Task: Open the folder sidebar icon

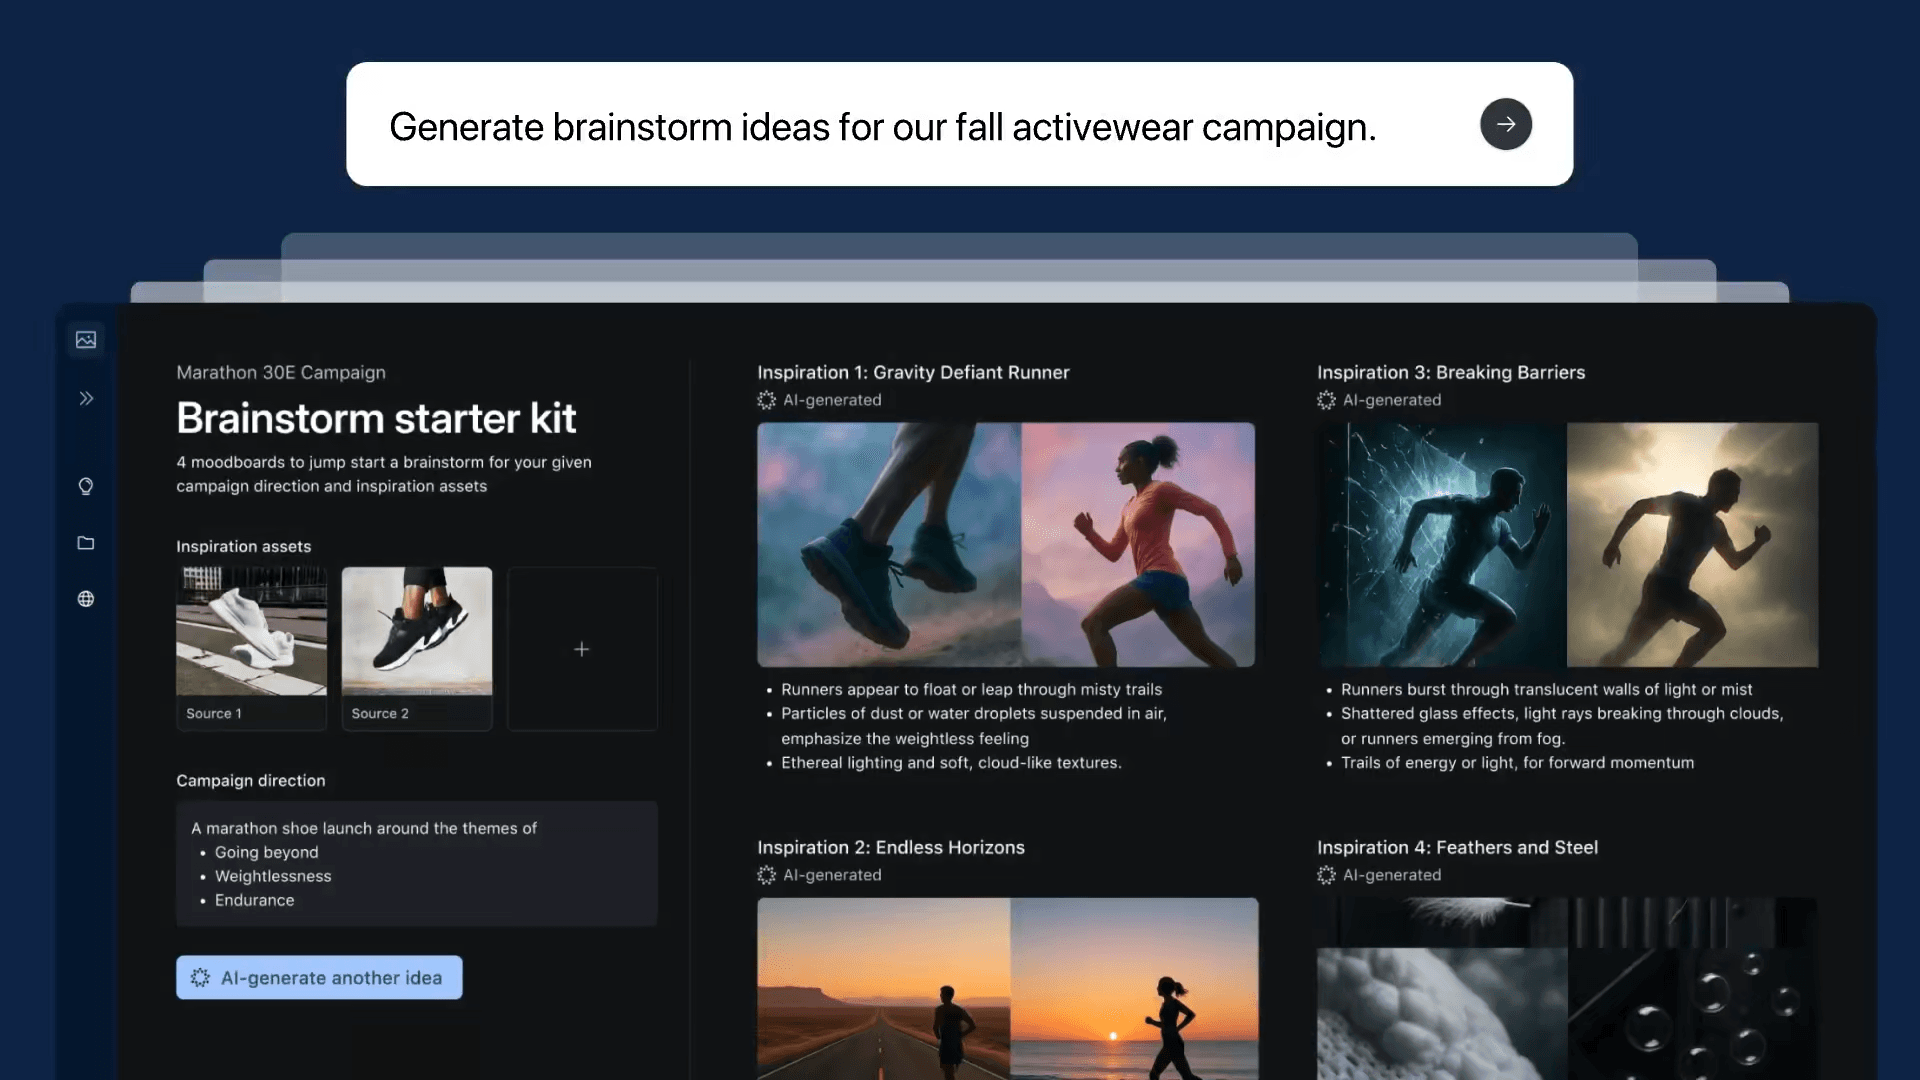Action: [x=86, y=543]
